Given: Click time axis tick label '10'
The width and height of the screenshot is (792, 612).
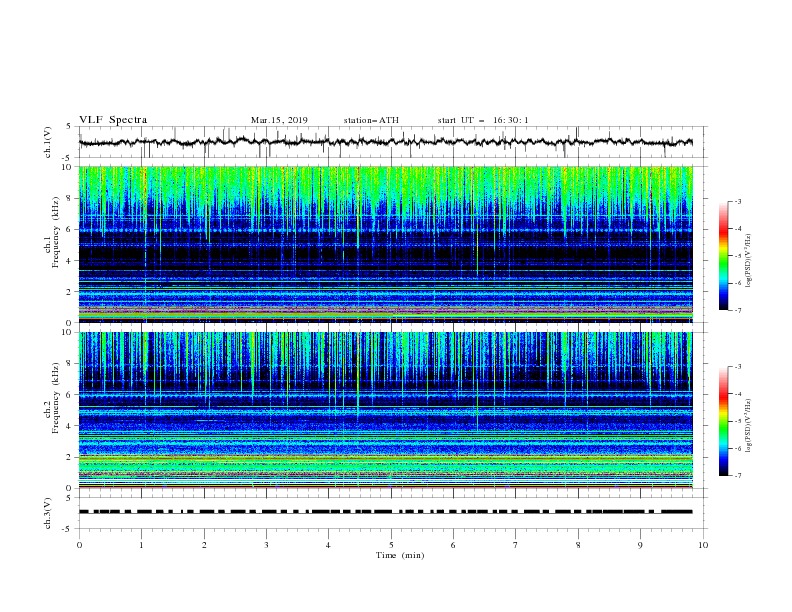Looking at the screenshot, I should (x=703, y=545).
